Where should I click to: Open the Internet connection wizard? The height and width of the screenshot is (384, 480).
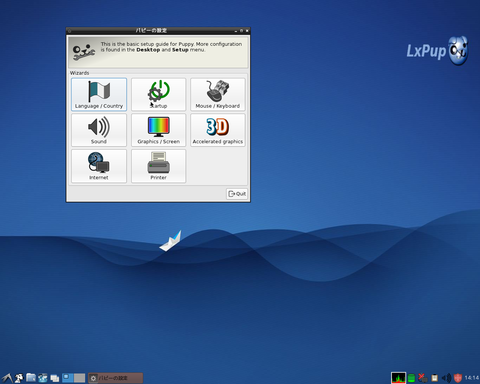click(99, 166)
